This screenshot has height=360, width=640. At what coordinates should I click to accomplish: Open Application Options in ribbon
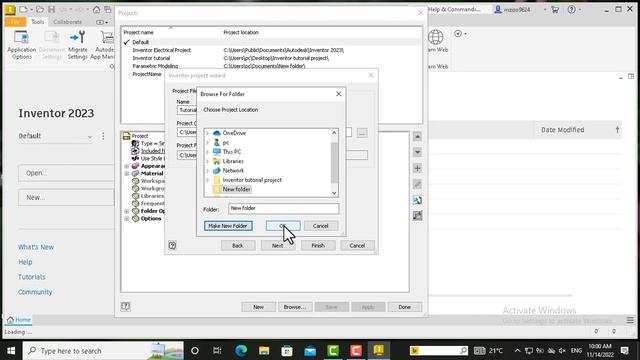click(x=22, y=45)
